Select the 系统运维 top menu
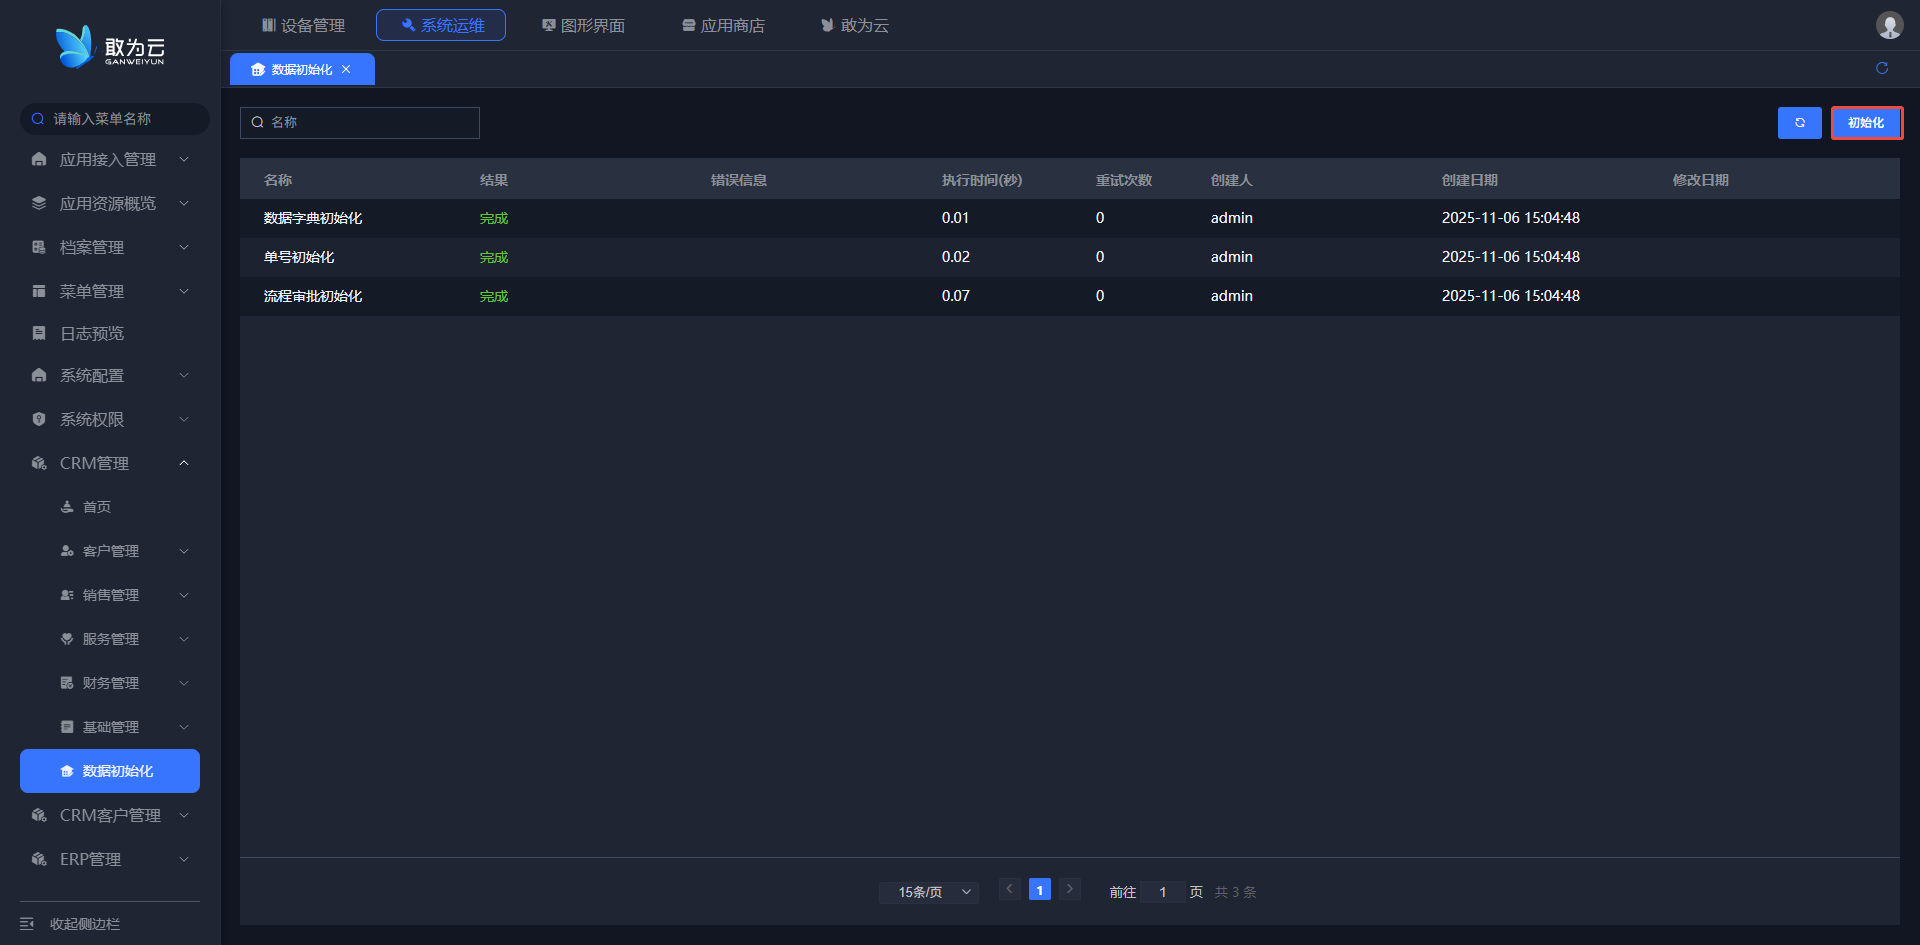1920x945 pixels. click(x=441, y=25)
